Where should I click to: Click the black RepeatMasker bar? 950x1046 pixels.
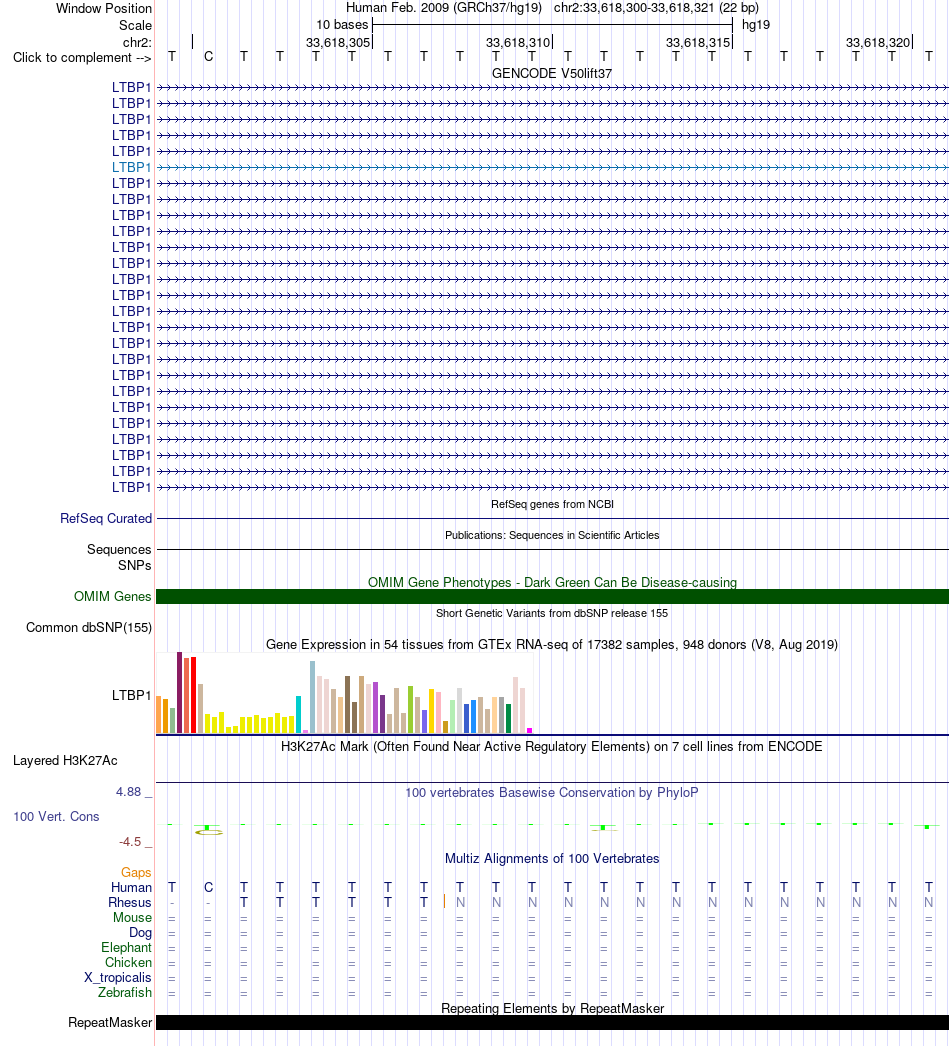coord(552,1023)
